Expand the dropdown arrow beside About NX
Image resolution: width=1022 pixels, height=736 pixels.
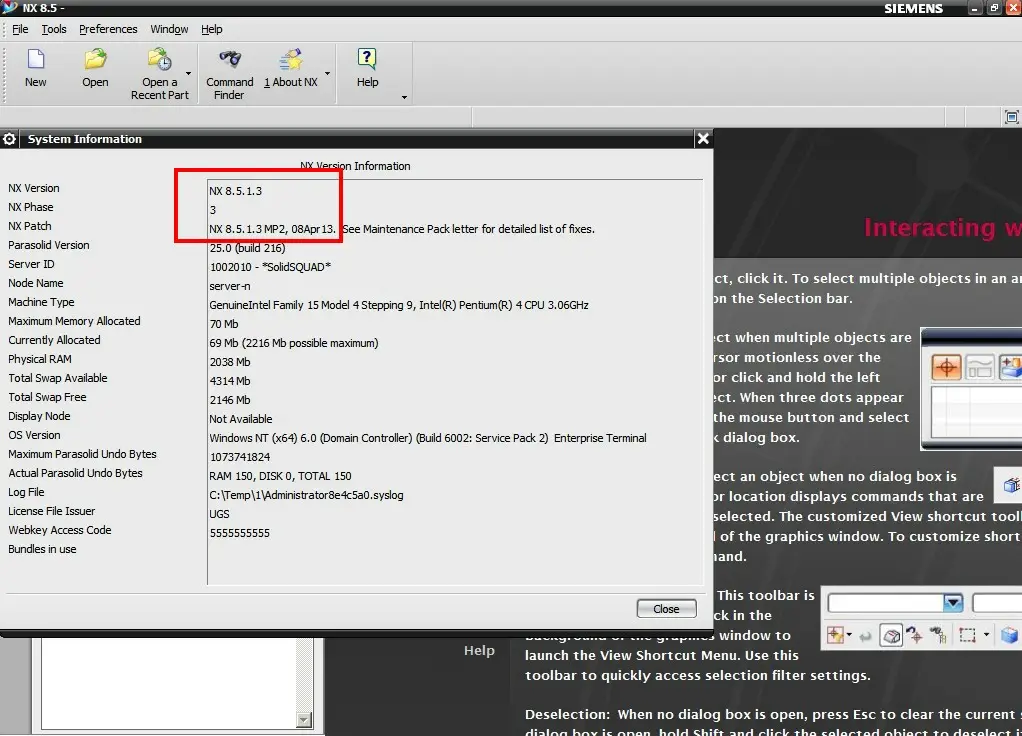coord(327,73)
